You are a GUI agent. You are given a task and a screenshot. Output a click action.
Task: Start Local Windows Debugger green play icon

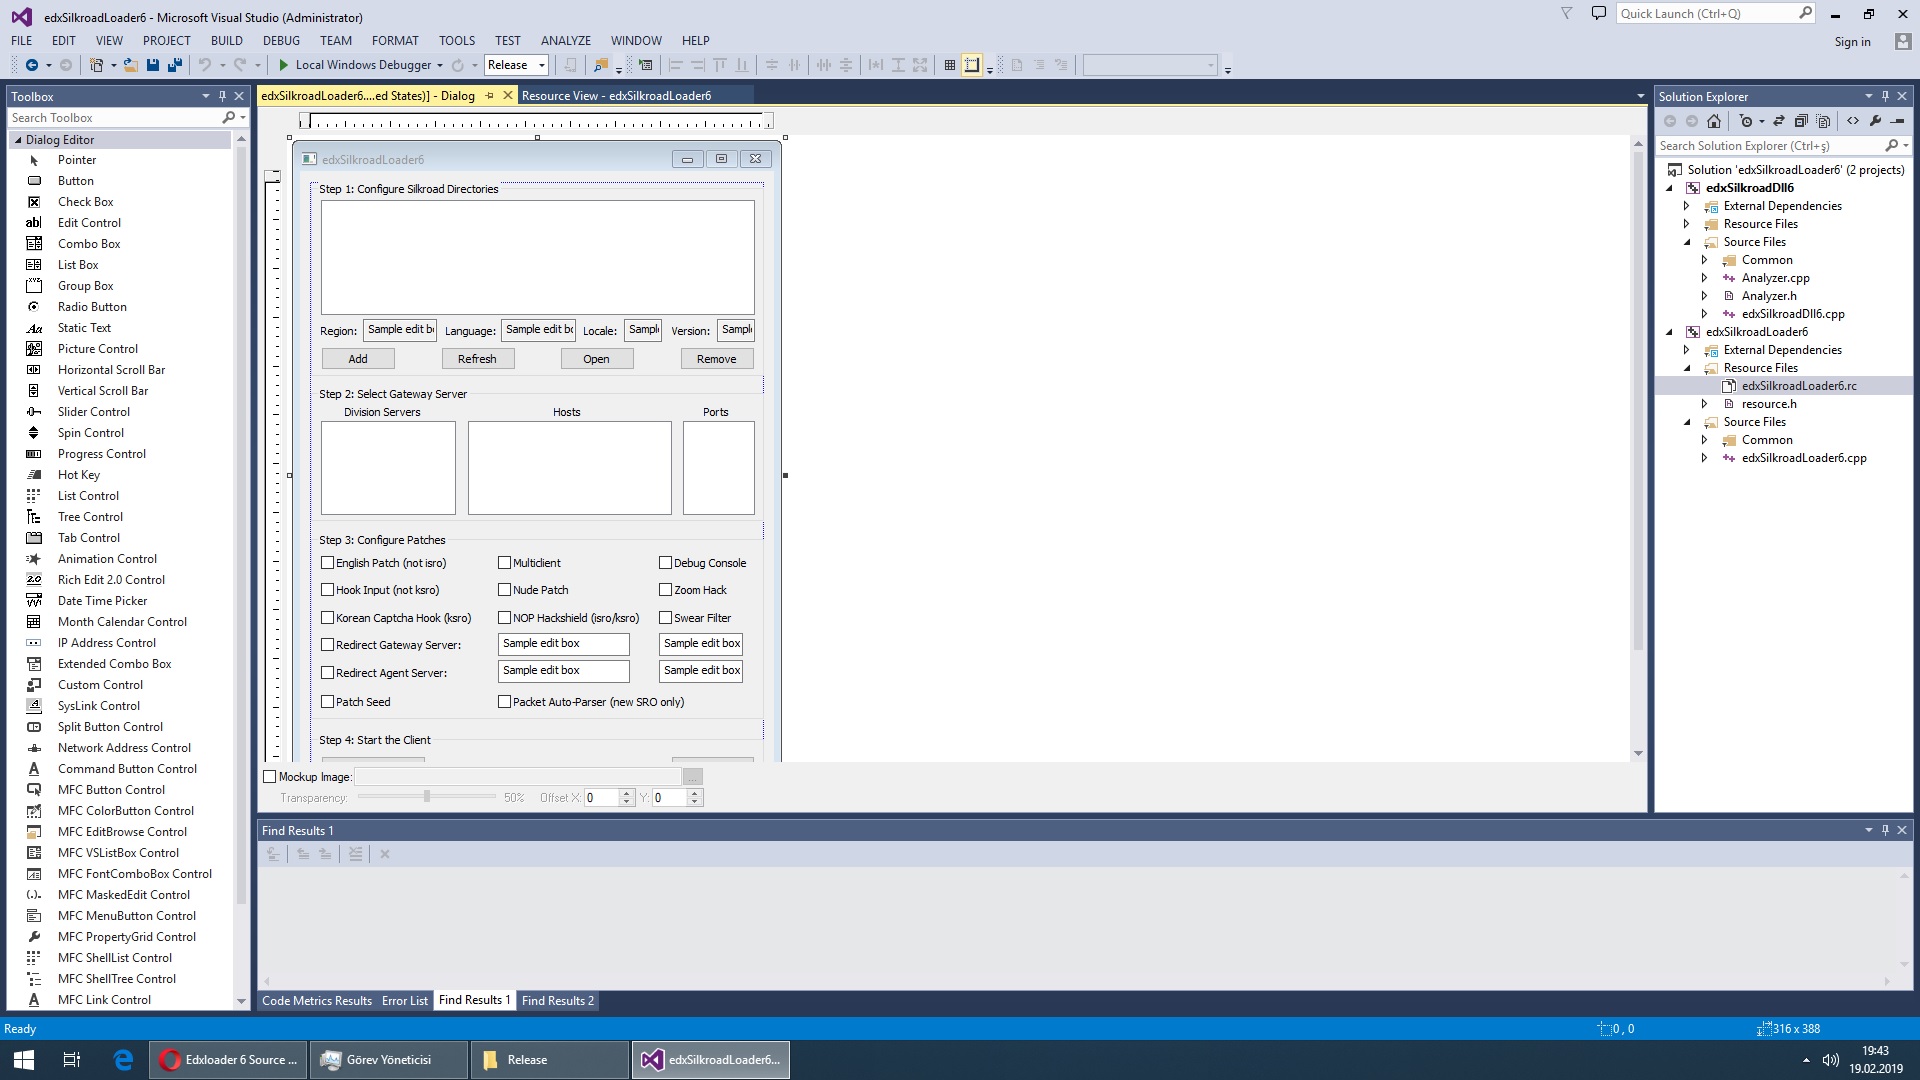tap(284, 65)
